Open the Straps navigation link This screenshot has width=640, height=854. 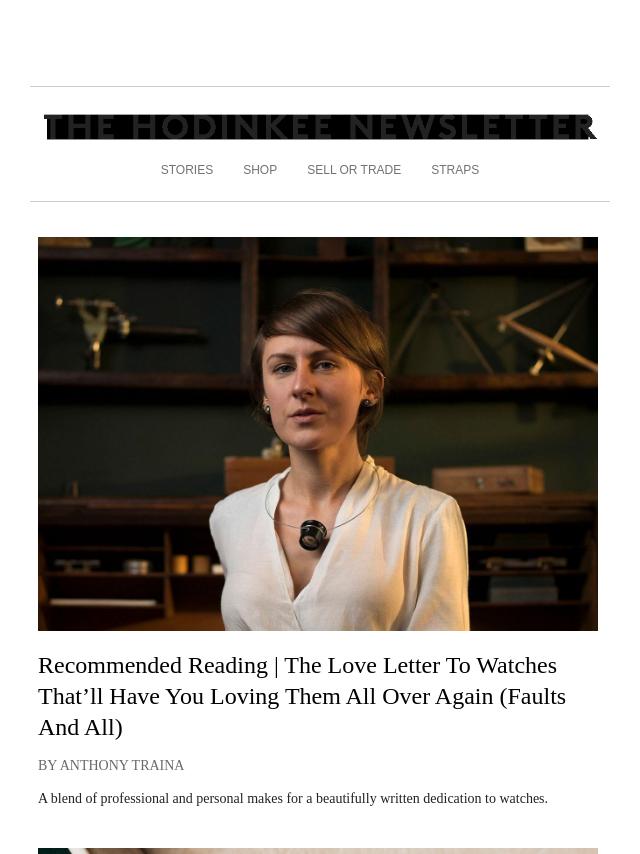[x=455, y=170]
